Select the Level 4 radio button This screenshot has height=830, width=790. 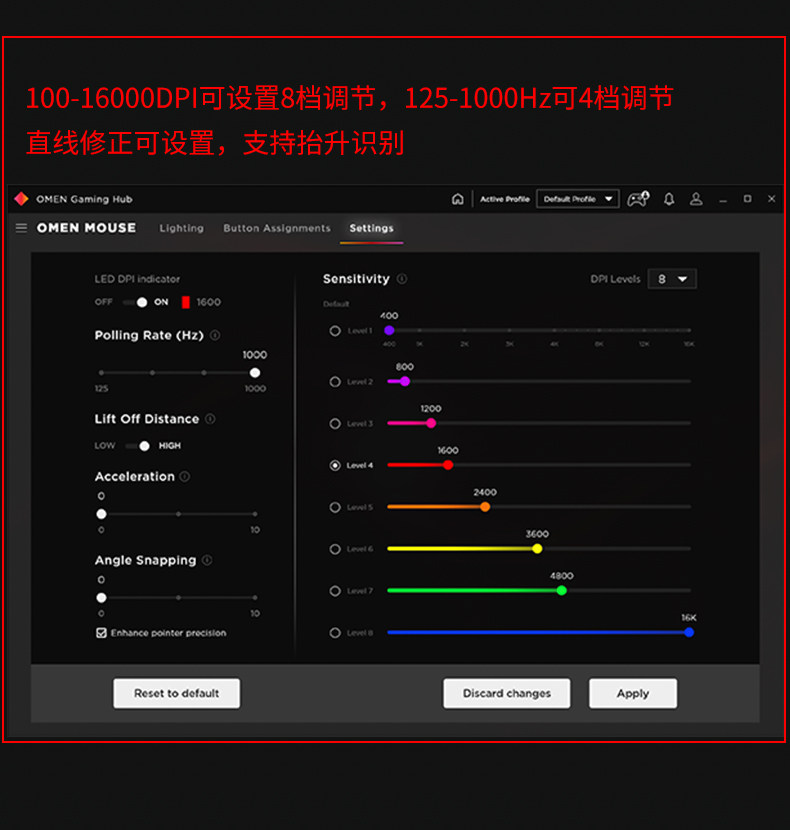tap(335, 465)
